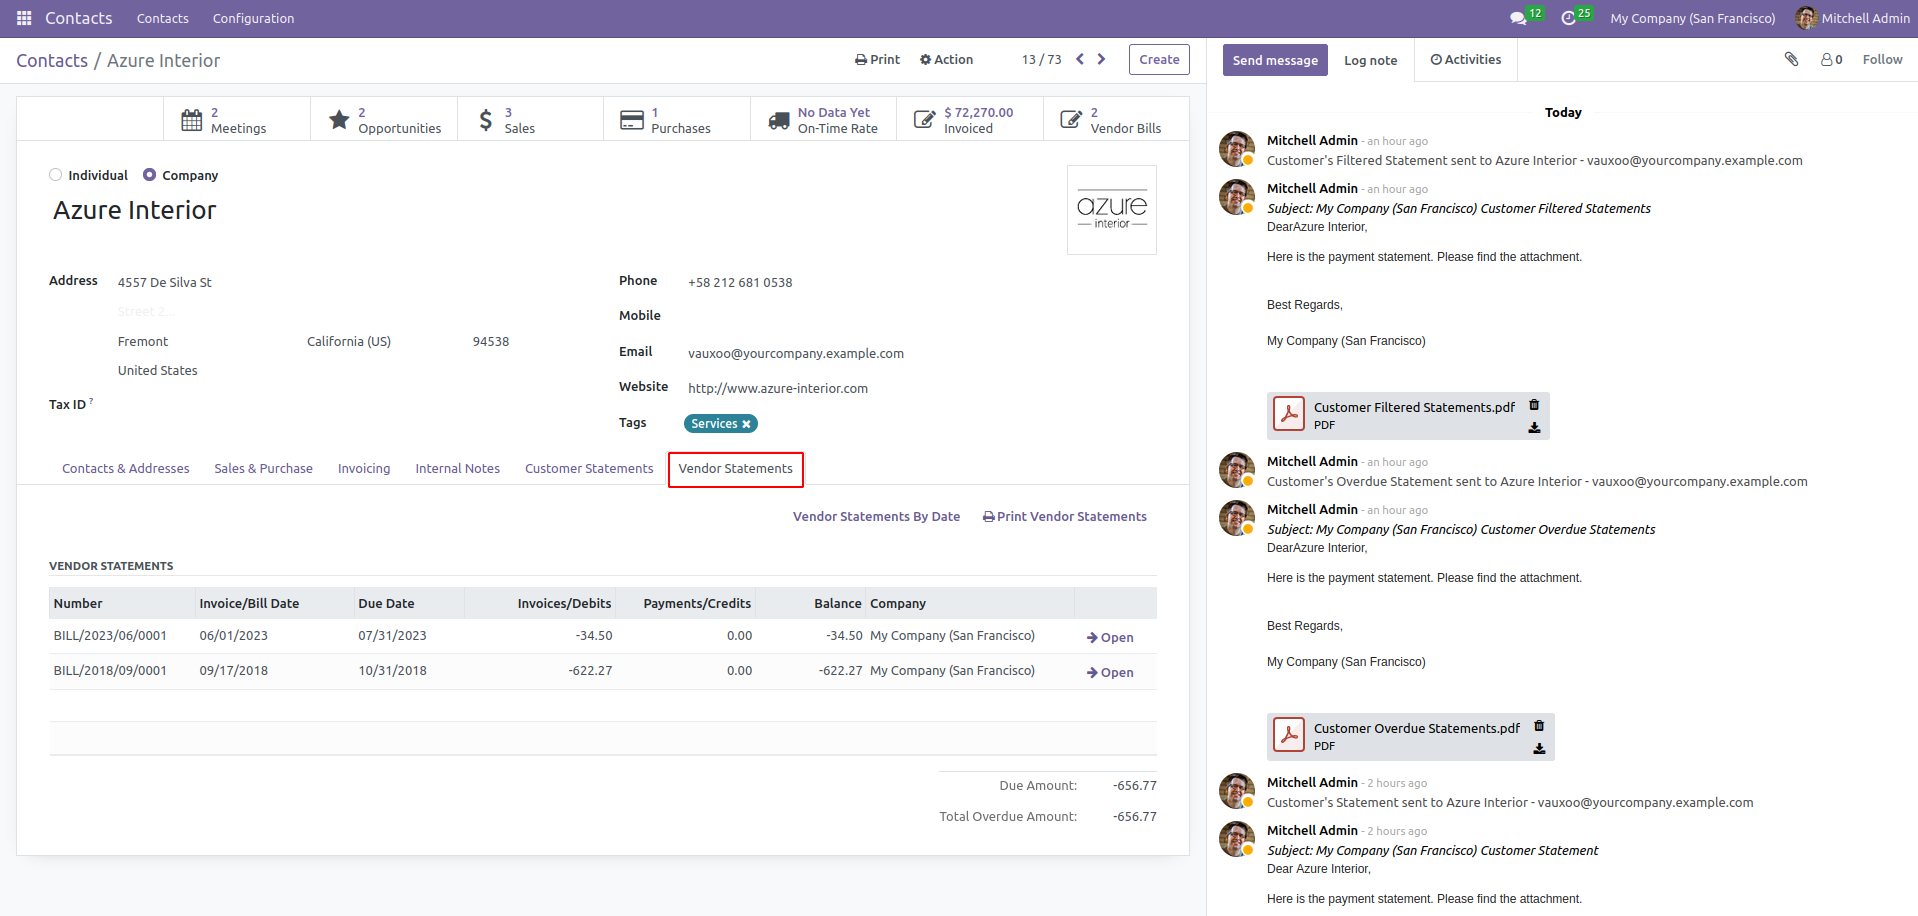This screenshot has width=1918, height=916.
Task: Click the California (US) state field
Action: coord(349,341)
